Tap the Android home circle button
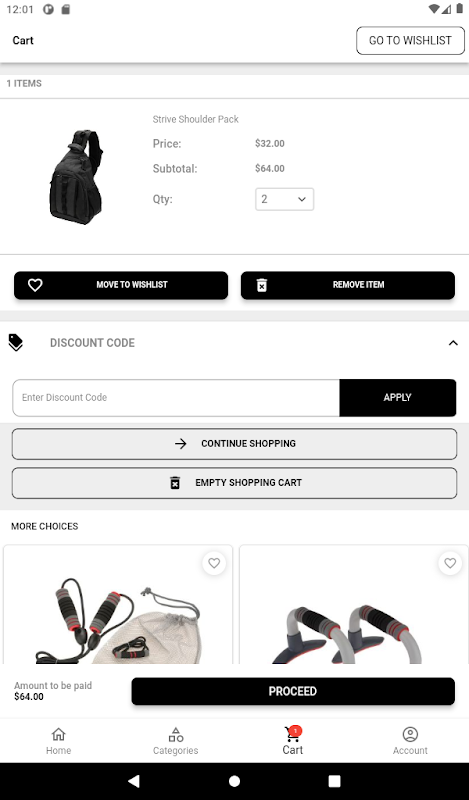Image resolution: width=469 pixels, height=800 pixels. pos(234,781)
